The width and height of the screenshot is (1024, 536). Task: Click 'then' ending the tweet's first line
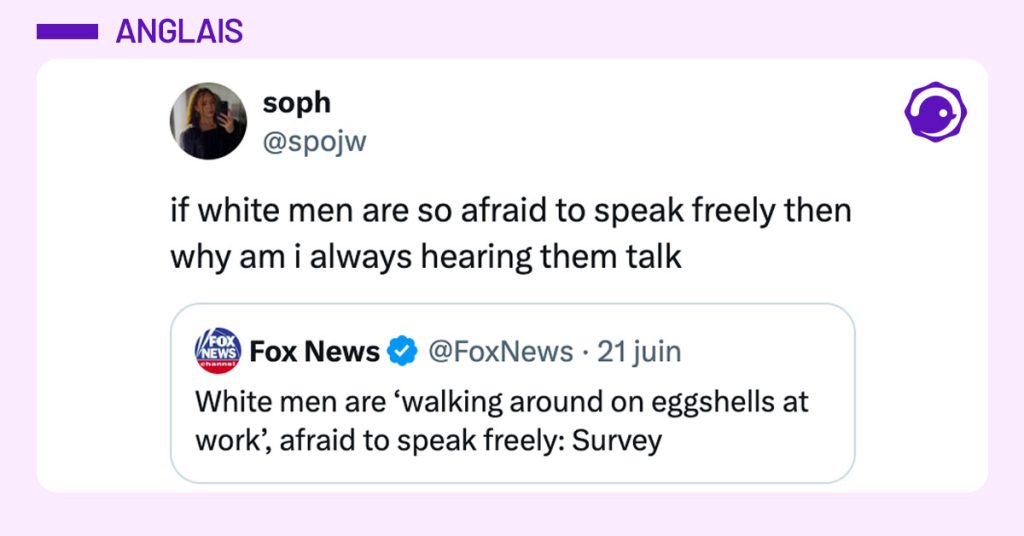point(819,212)
